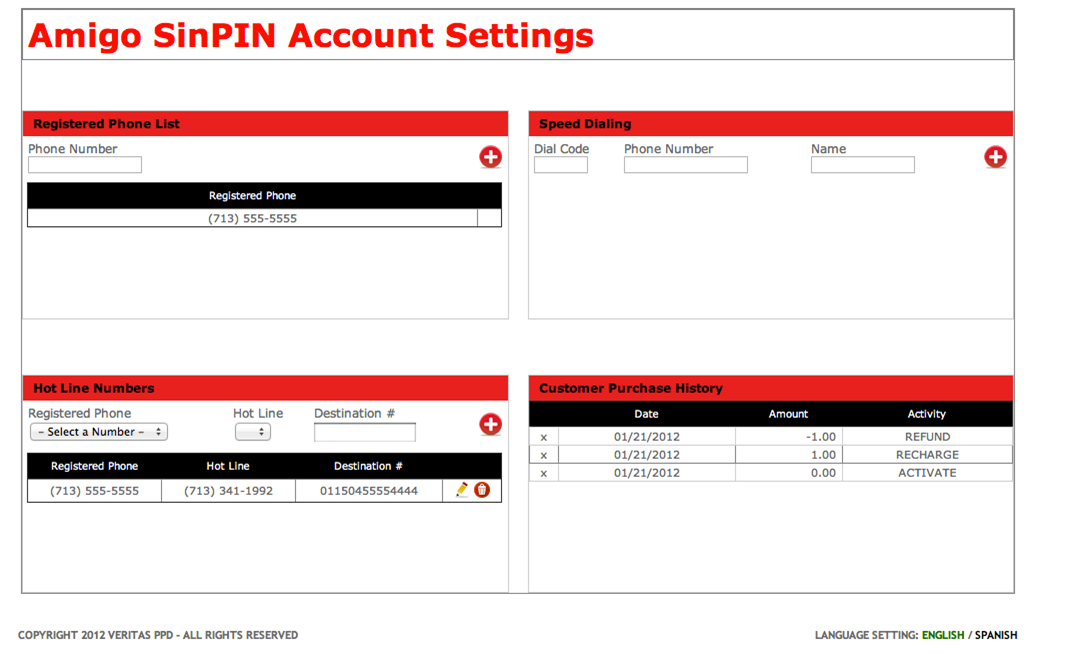
Task: Focus the Destination # input field
Action: pos(364,432)
